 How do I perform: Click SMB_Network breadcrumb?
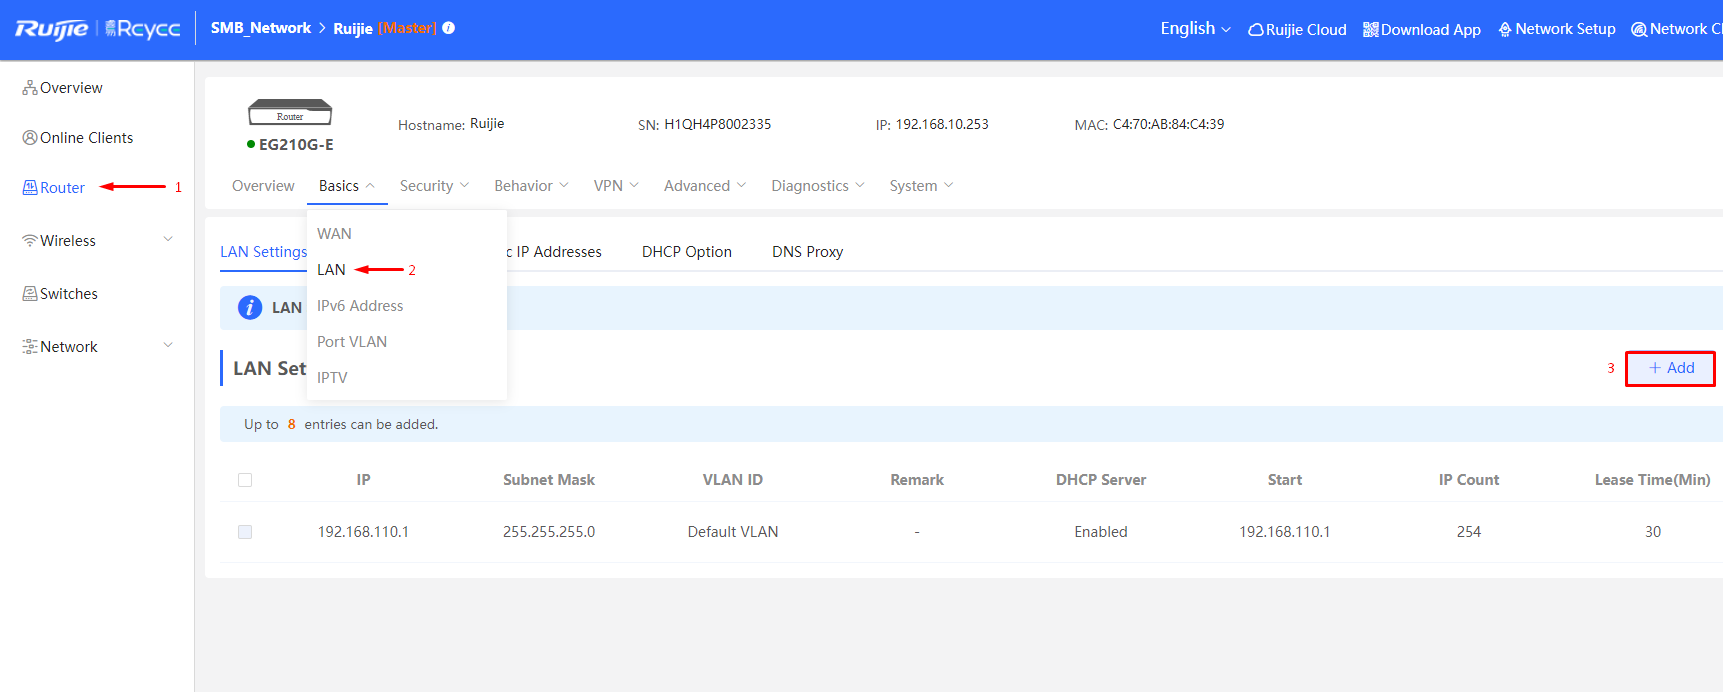[x=261, y=28]
